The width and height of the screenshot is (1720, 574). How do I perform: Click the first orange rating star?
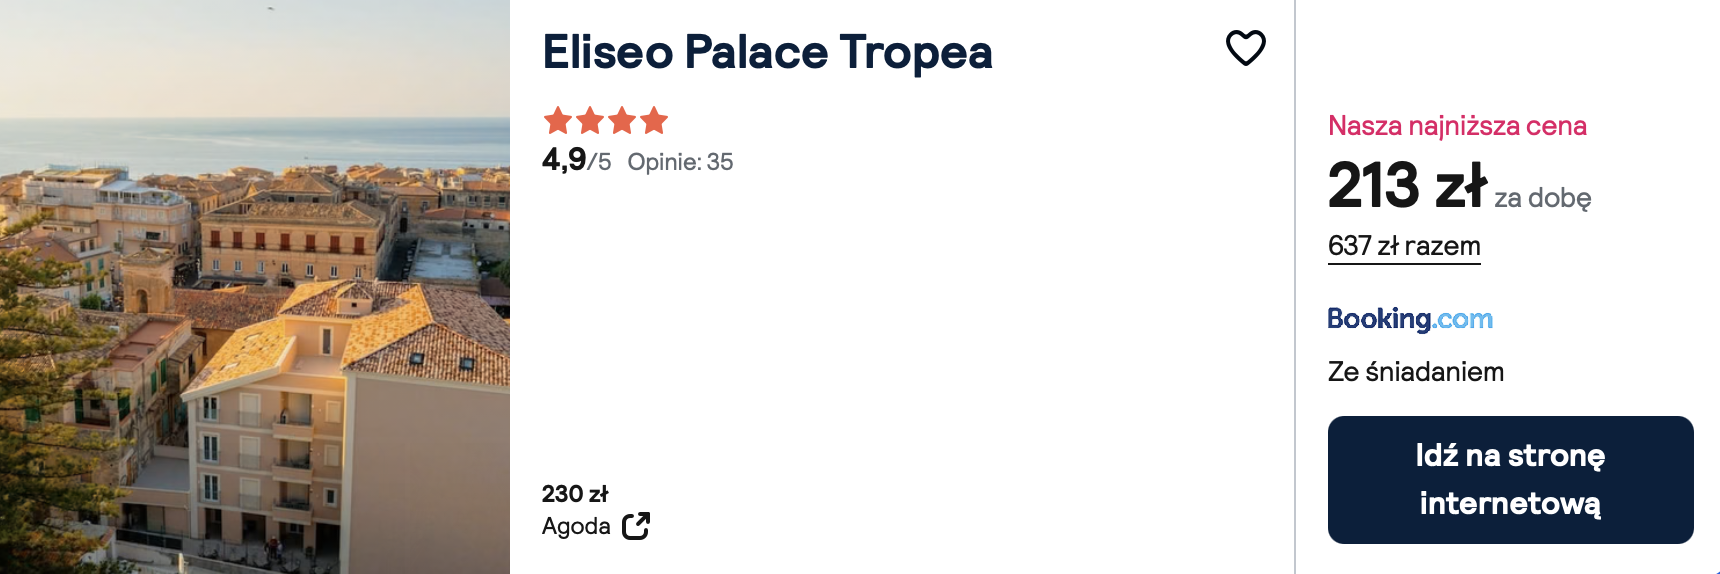click(558, 121)
